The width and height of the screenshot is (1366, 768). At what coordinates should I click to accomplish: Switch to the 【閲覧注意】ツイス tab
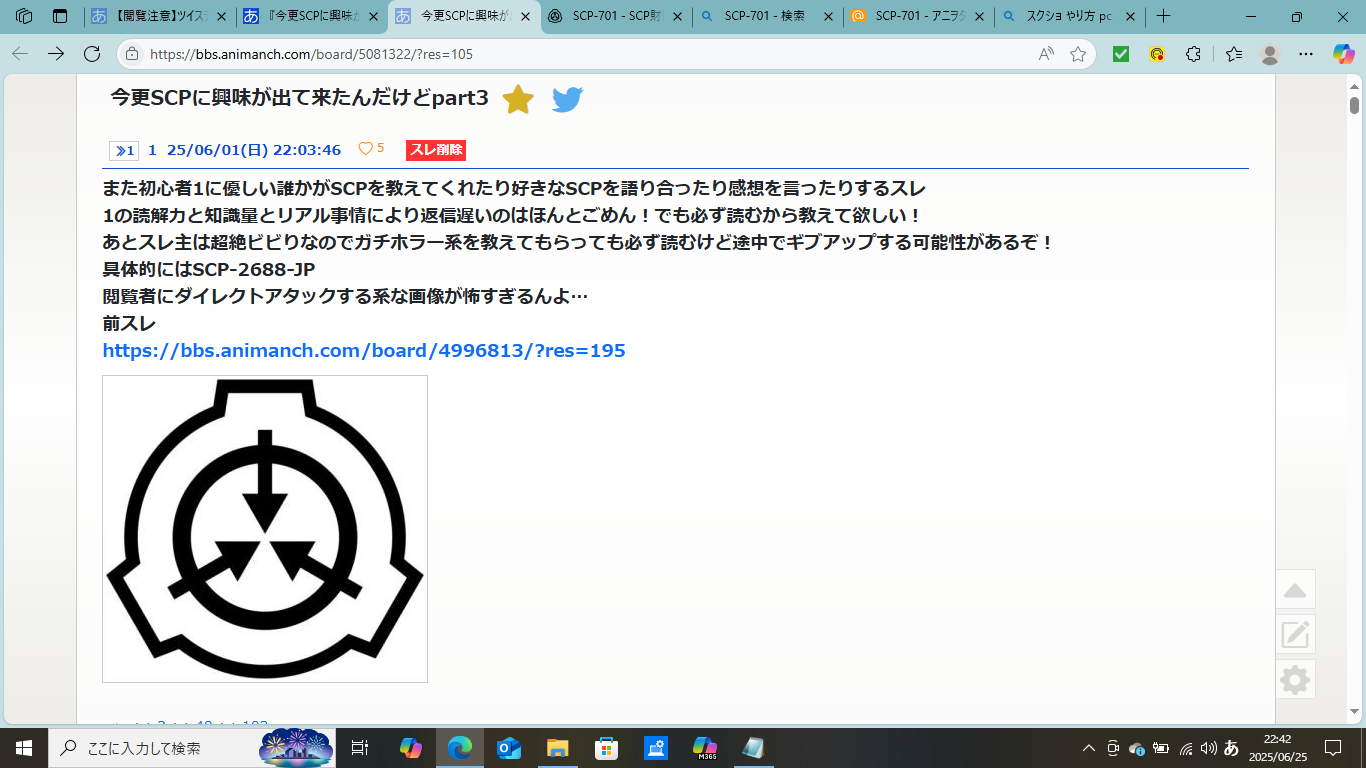159,16
